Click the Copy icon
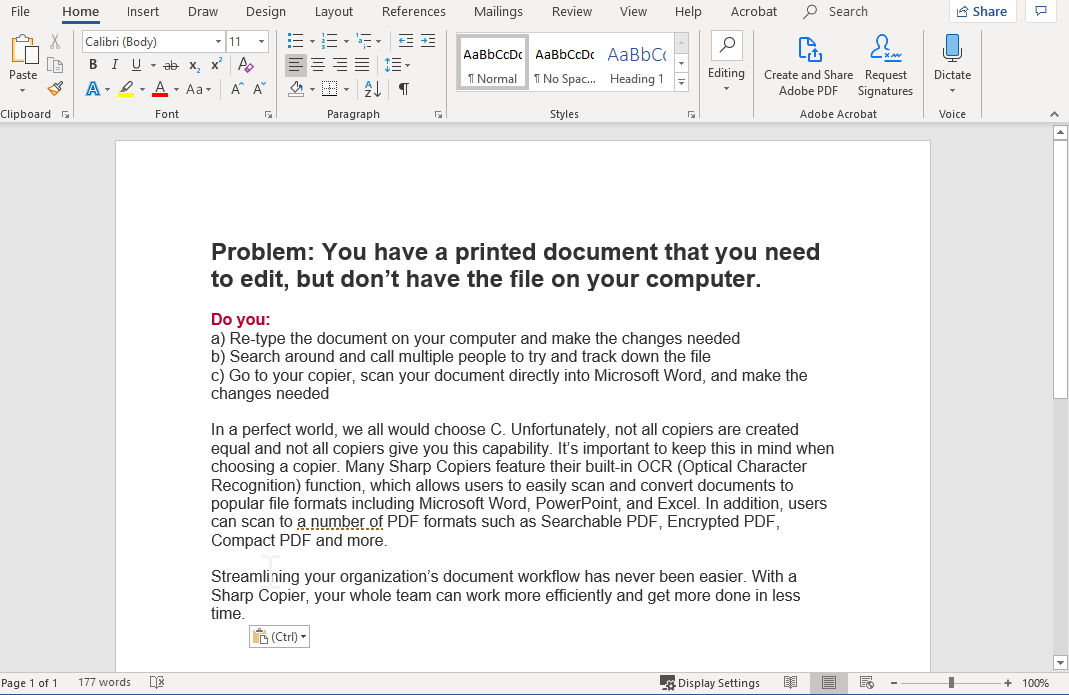 [x=55, y=65]
